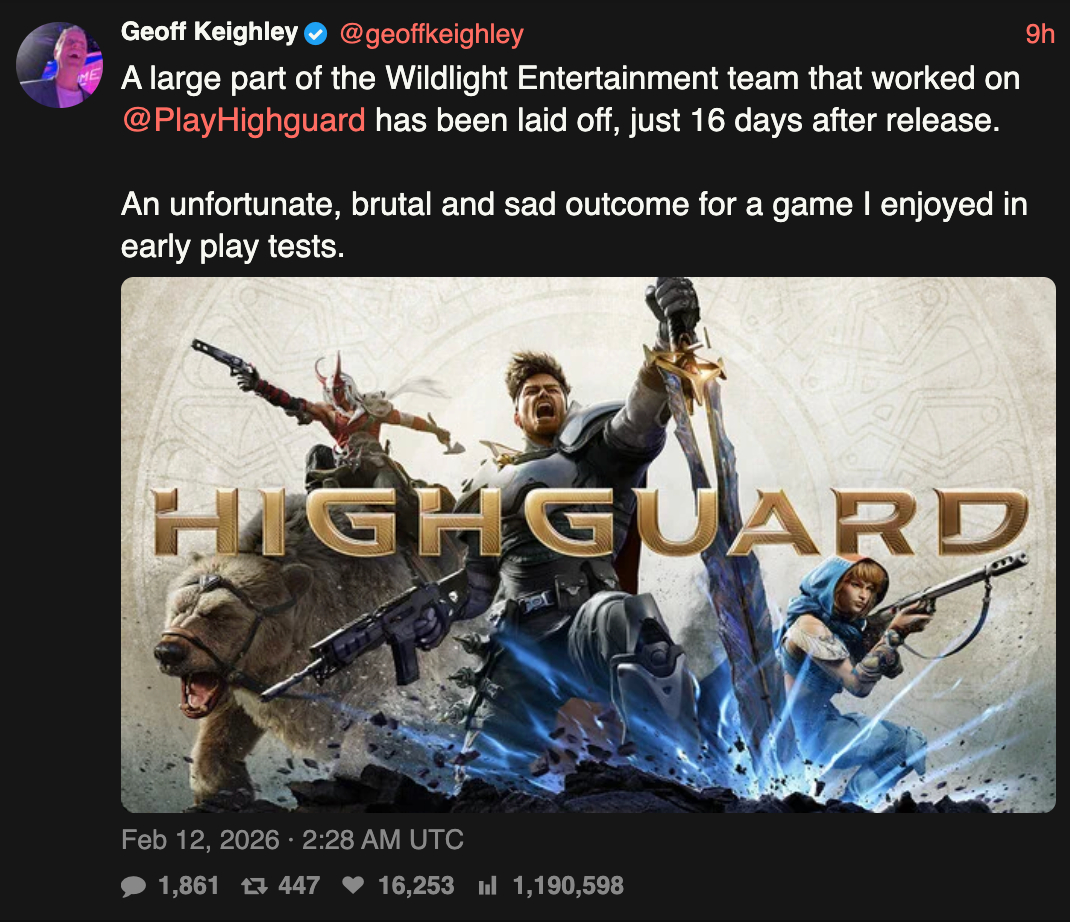Open Geoff Keighley's profile avatar

point(59,65)
